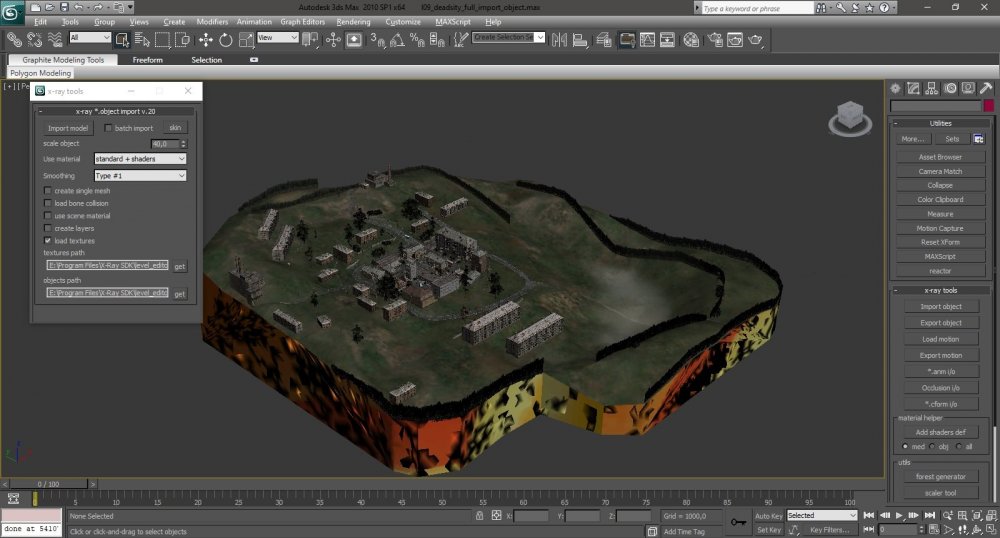Switch to the Freeform tab
Screen dimensions: 1000x538
147,60
